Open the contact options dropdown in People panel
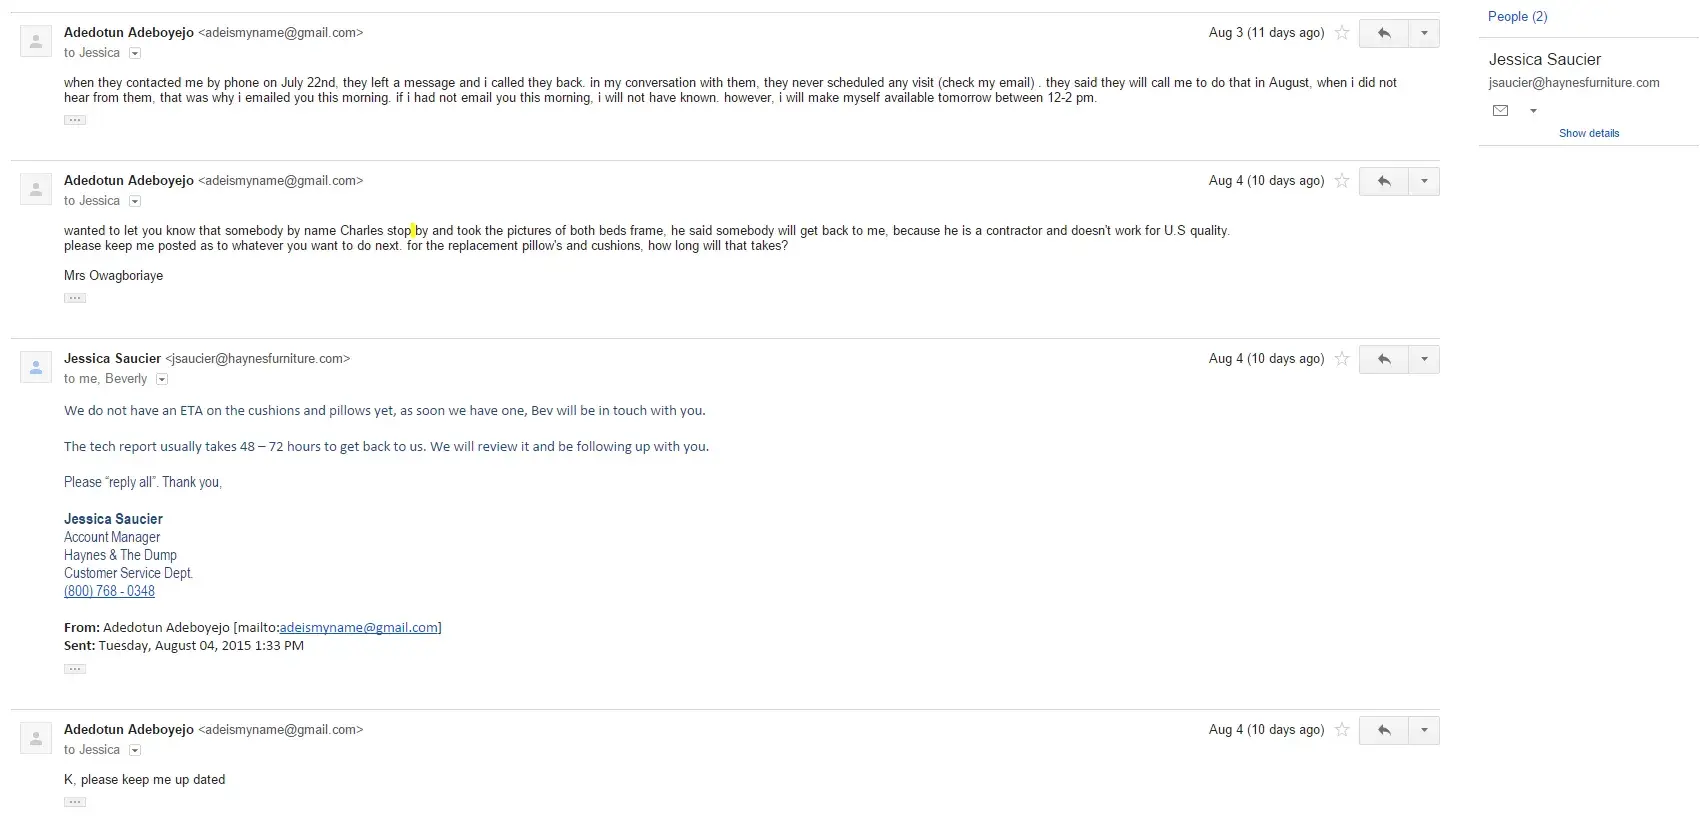The image size is (1702, 833). [x=1533, y=111]
